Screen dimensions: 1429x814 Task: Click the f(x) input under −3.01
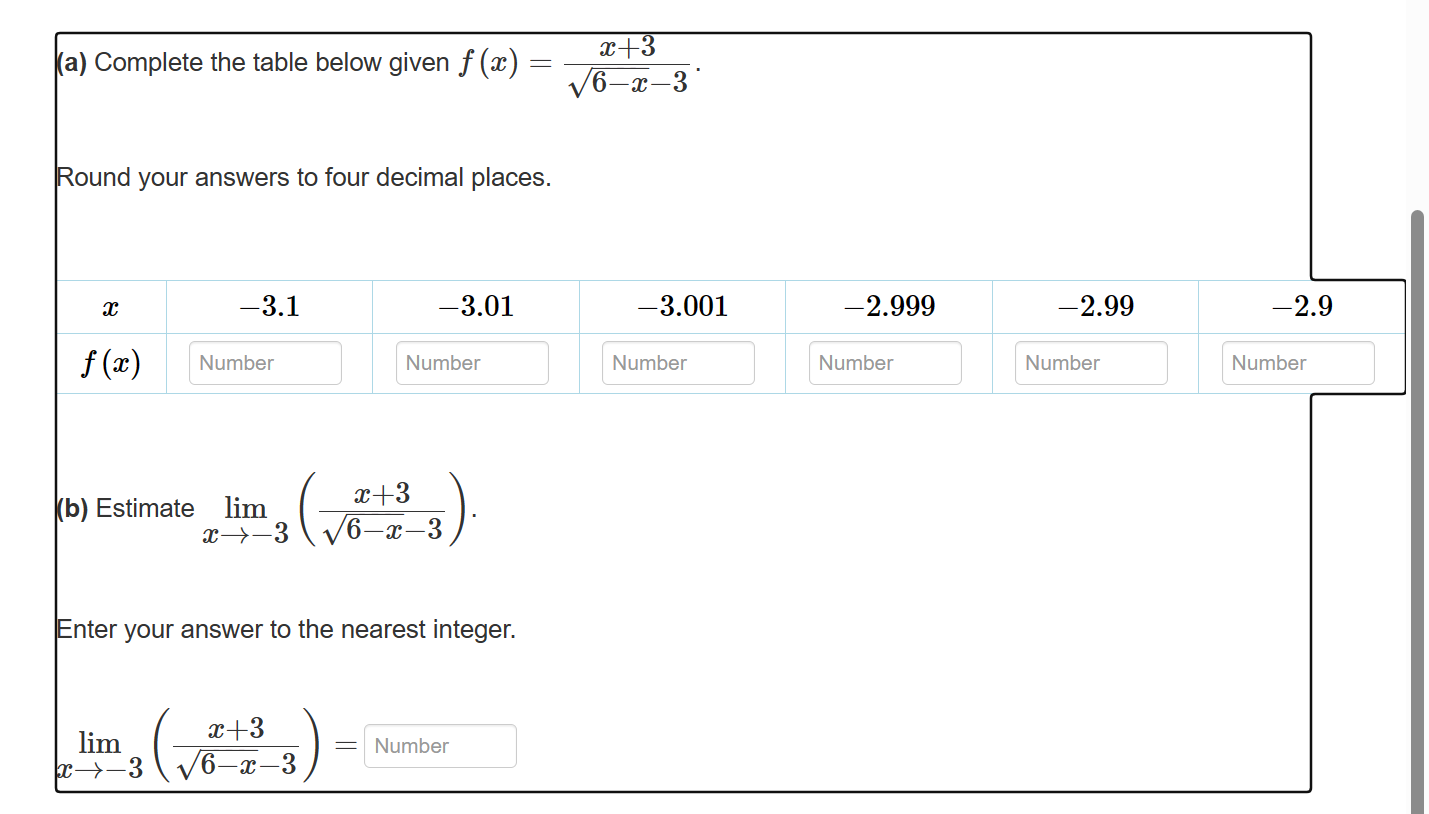471,362
